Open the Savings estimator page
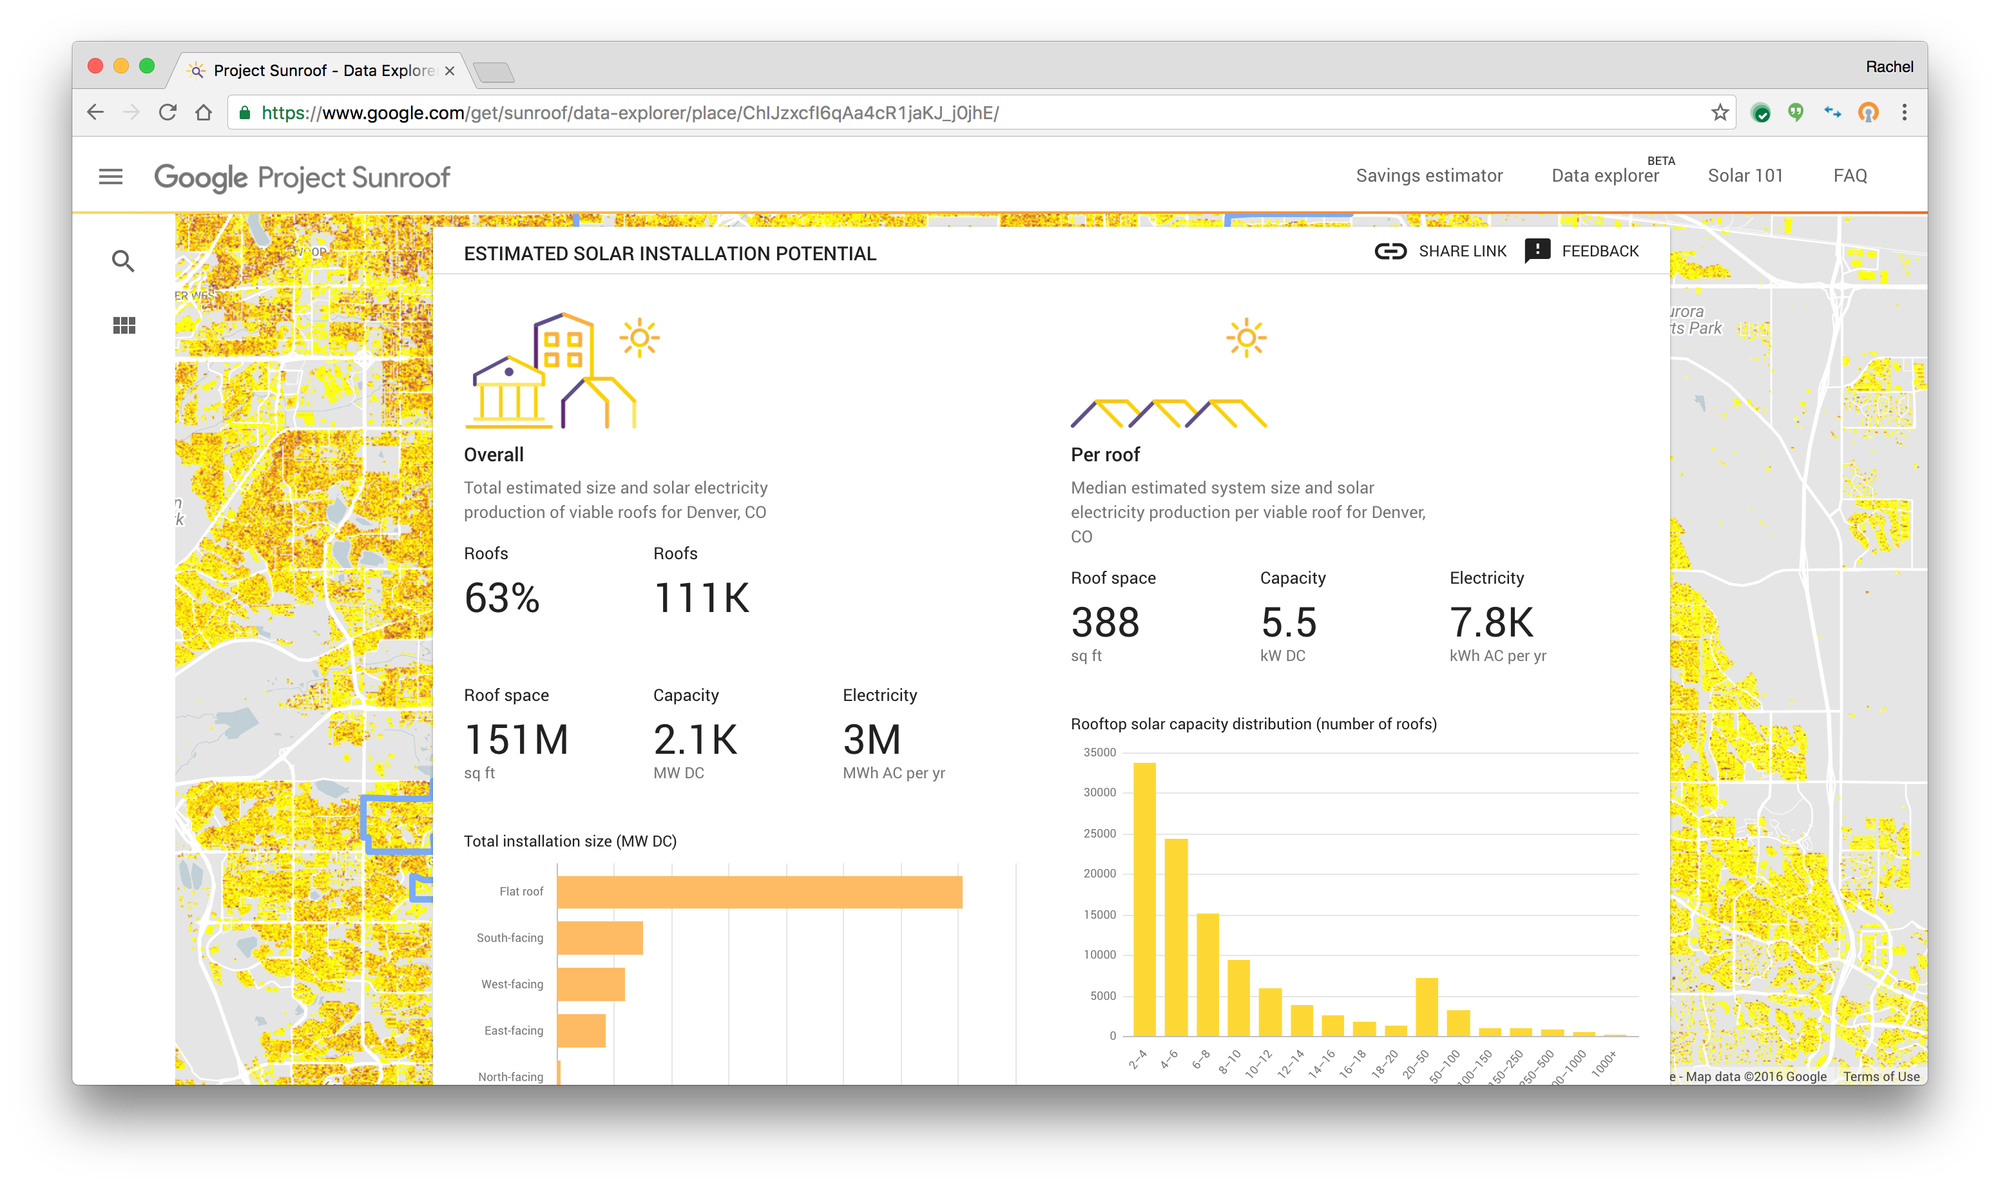 (x=1429, y=176)
